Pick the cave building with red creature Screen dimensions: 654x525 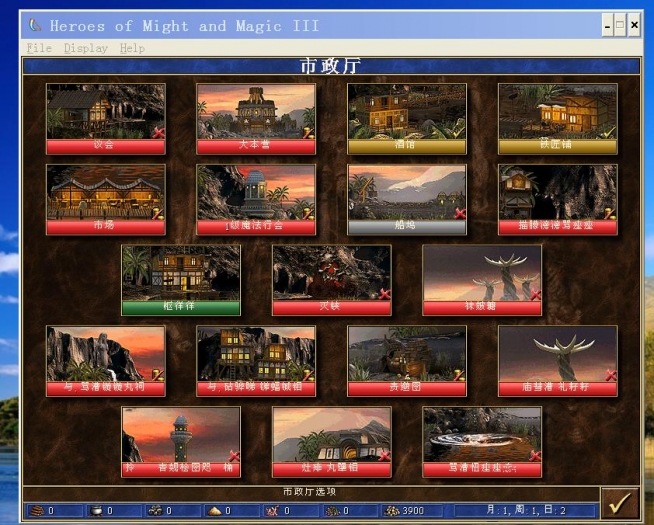[x=332, y=280]
